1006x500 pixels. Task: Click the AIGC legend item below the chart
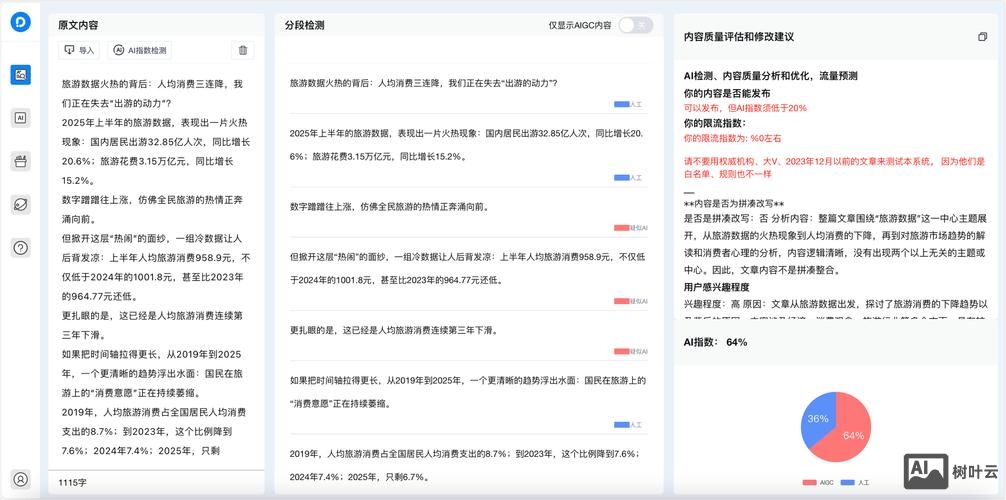coord(818,482)
